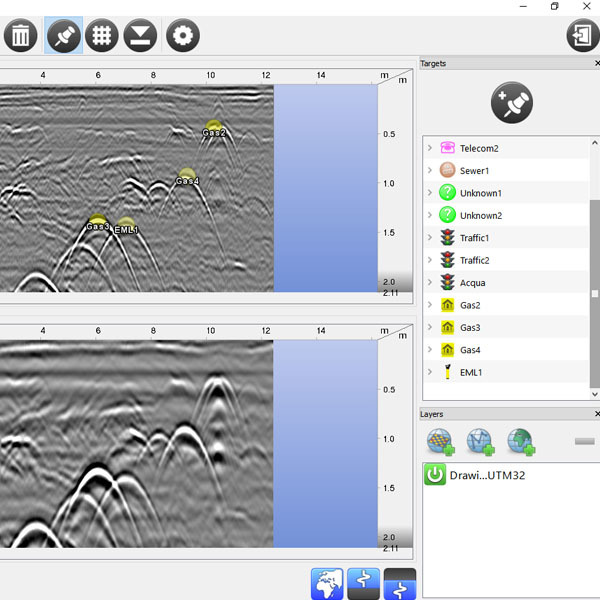600x600 pixels.
Task: Expand the Sewer1 target tree node
Action: pos(430,171)
